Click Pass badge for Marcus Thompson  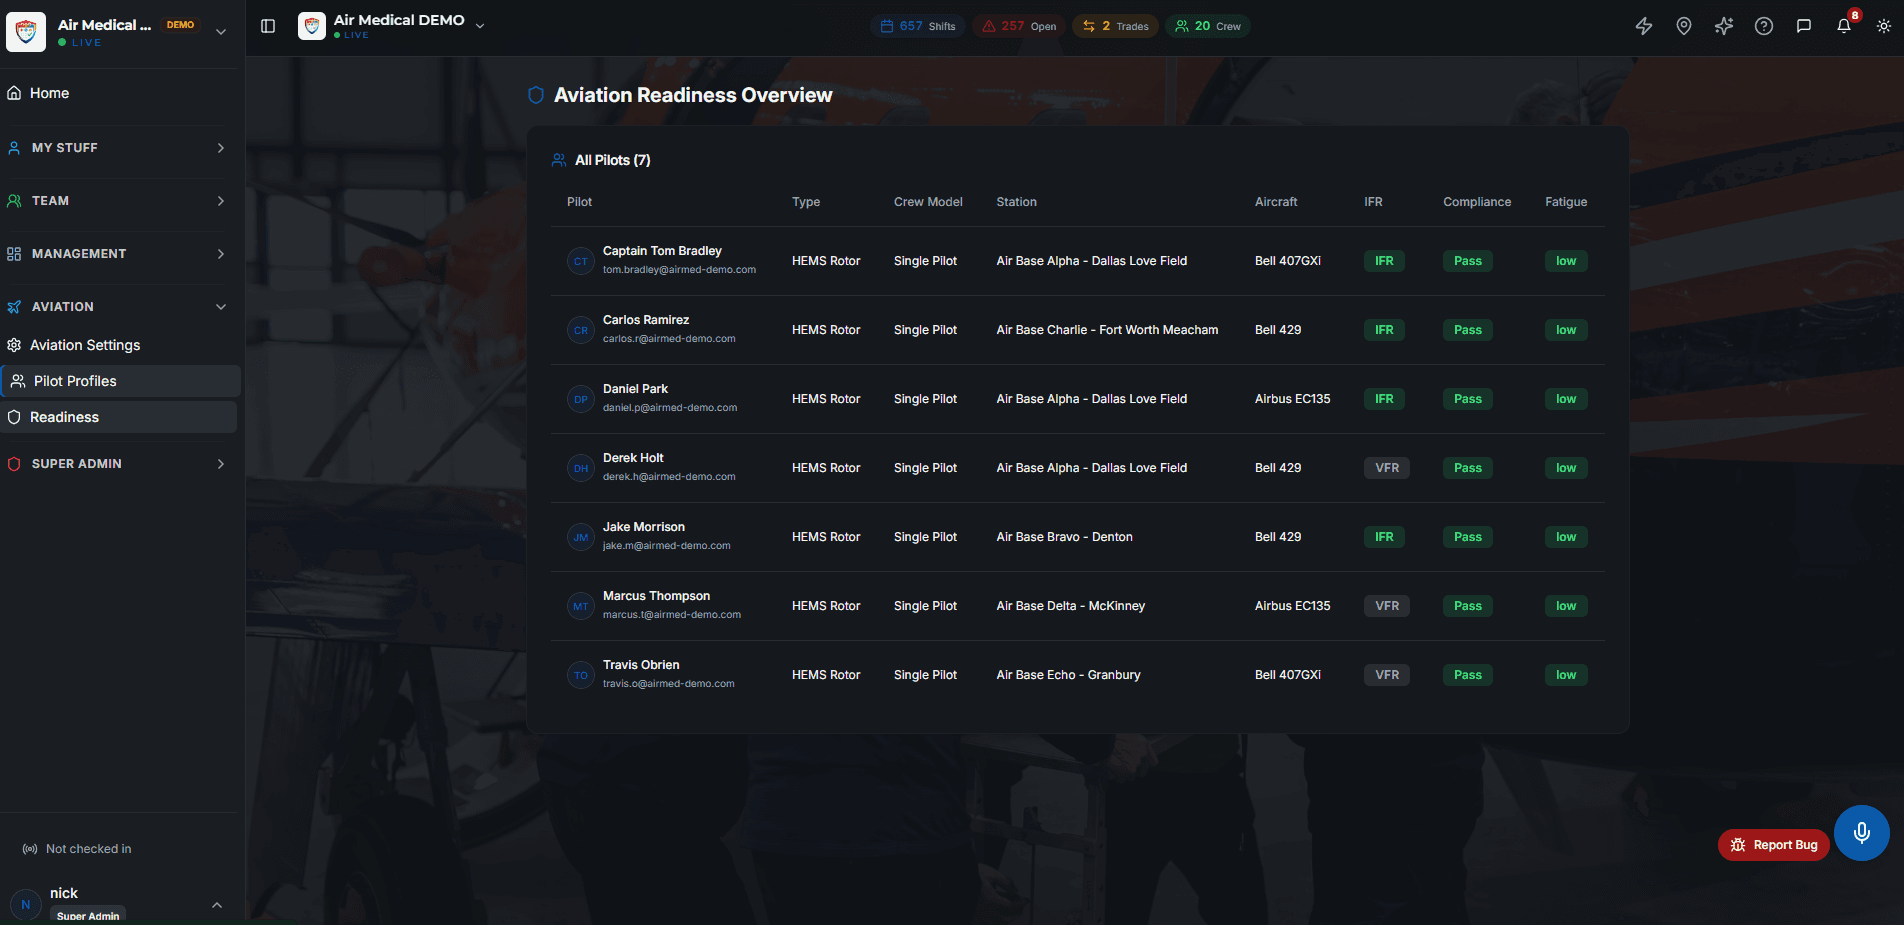tap(1468, 606)
